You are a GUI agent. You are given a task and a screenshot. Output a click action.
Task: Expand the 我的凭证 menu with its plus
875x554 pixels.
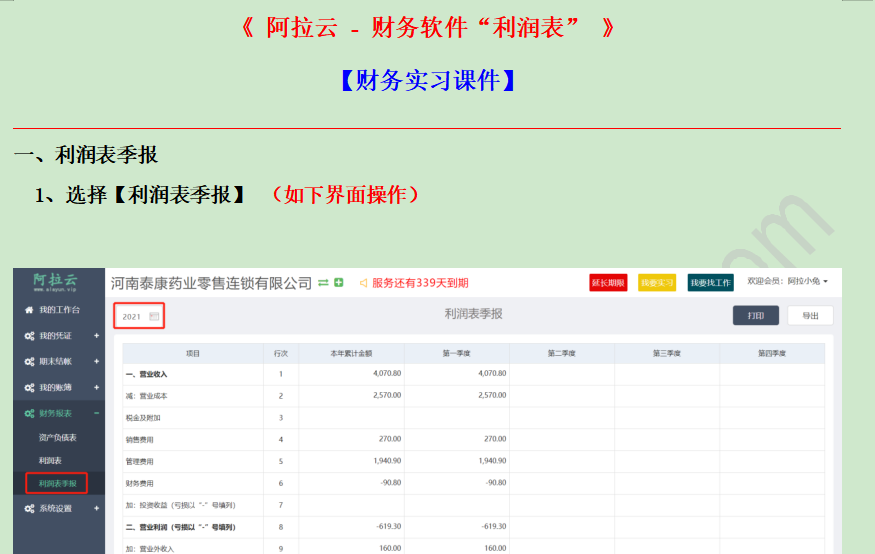pyautogui.click(x=97, y=336)
